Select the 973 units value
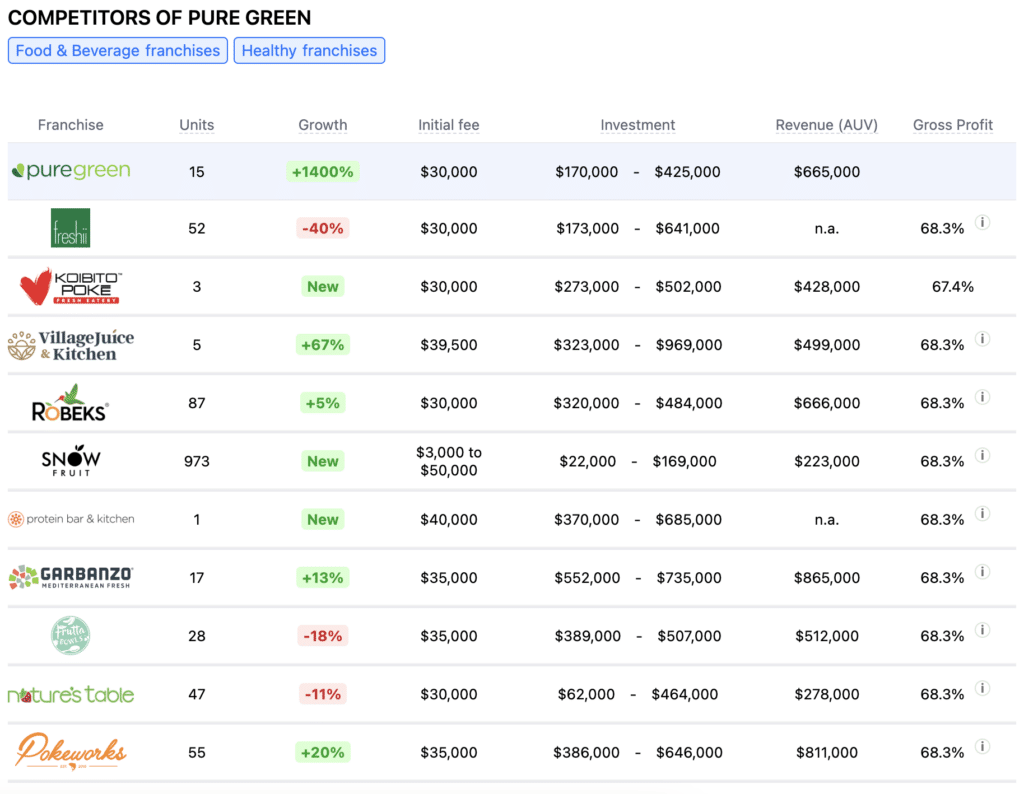Screen dimensions: 1024x794 pos(197,461)
